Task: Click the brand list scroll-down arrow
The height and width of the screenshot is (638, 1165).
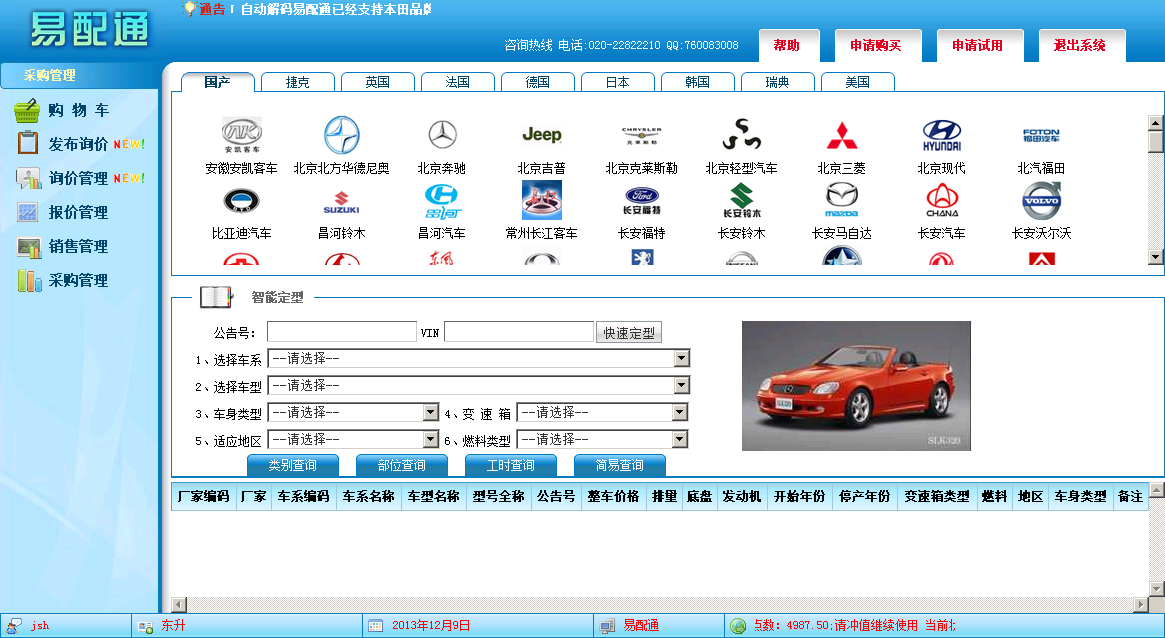Action: (x=1155, y=258)
